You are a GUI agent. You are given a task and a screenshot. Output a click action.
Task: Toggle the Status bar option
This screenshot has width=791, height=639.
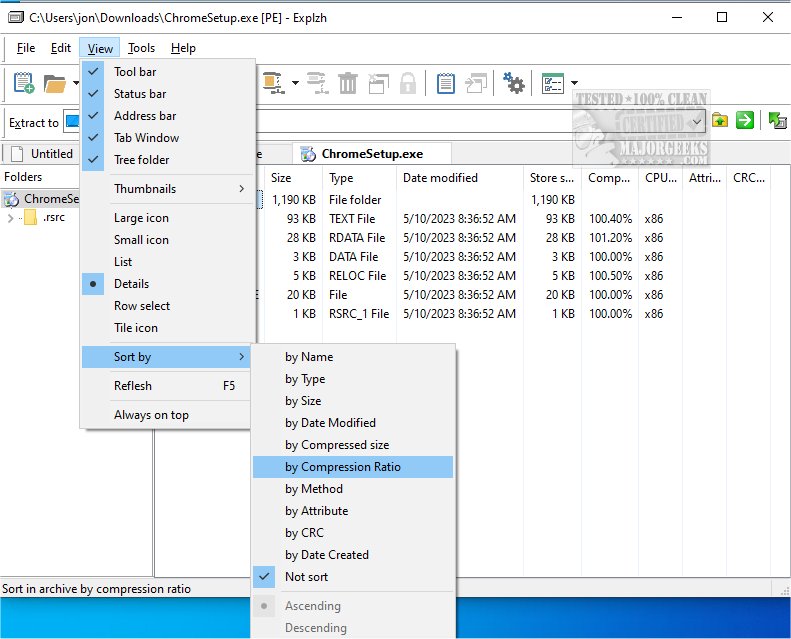(x=140, y=94)
